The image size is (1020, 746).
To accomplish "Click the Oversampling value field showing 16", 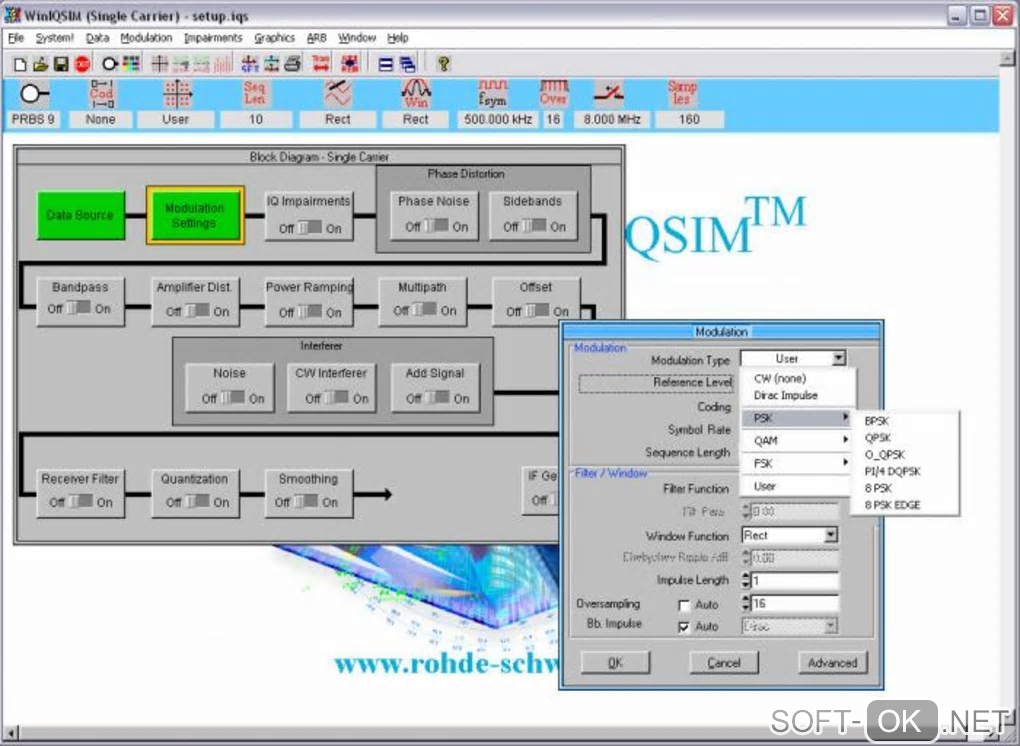I will (x=794, y=604).
